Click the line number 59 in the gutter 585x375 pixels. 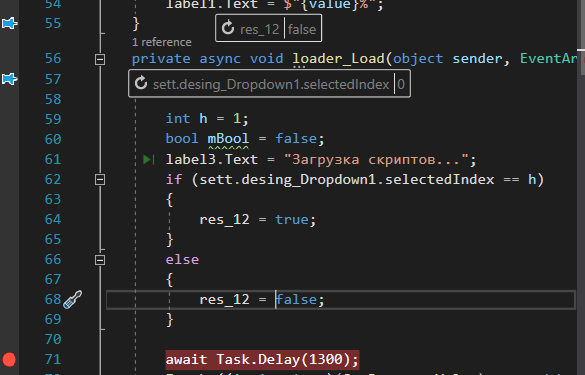click(53, 119)
